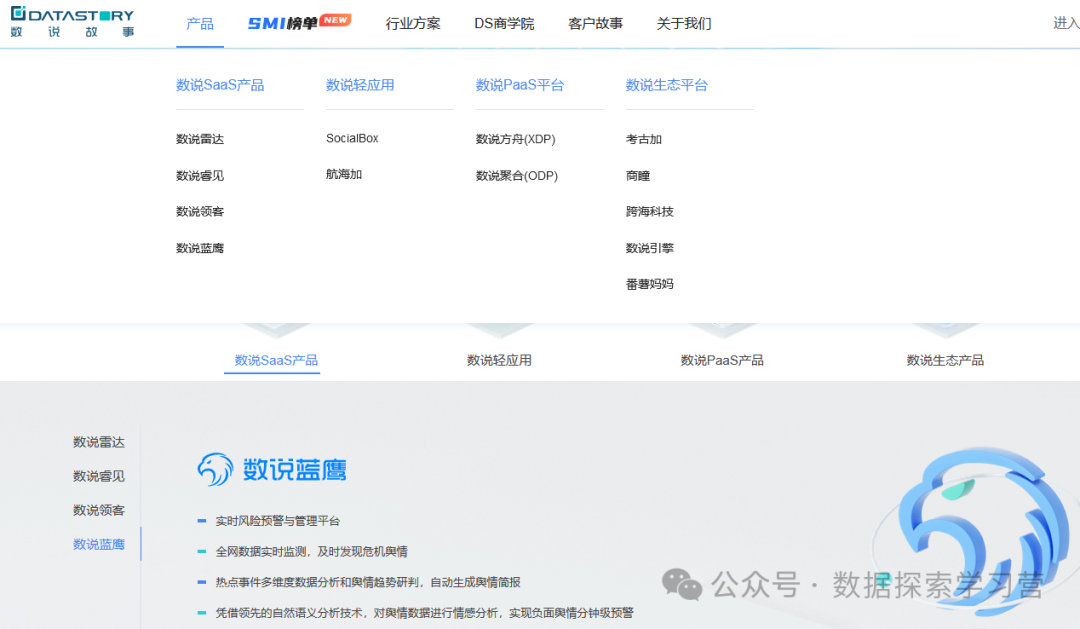Switch to the 数说PaaS产品 tab
The image size is (1080, 629).
click(x=722, y=360)
